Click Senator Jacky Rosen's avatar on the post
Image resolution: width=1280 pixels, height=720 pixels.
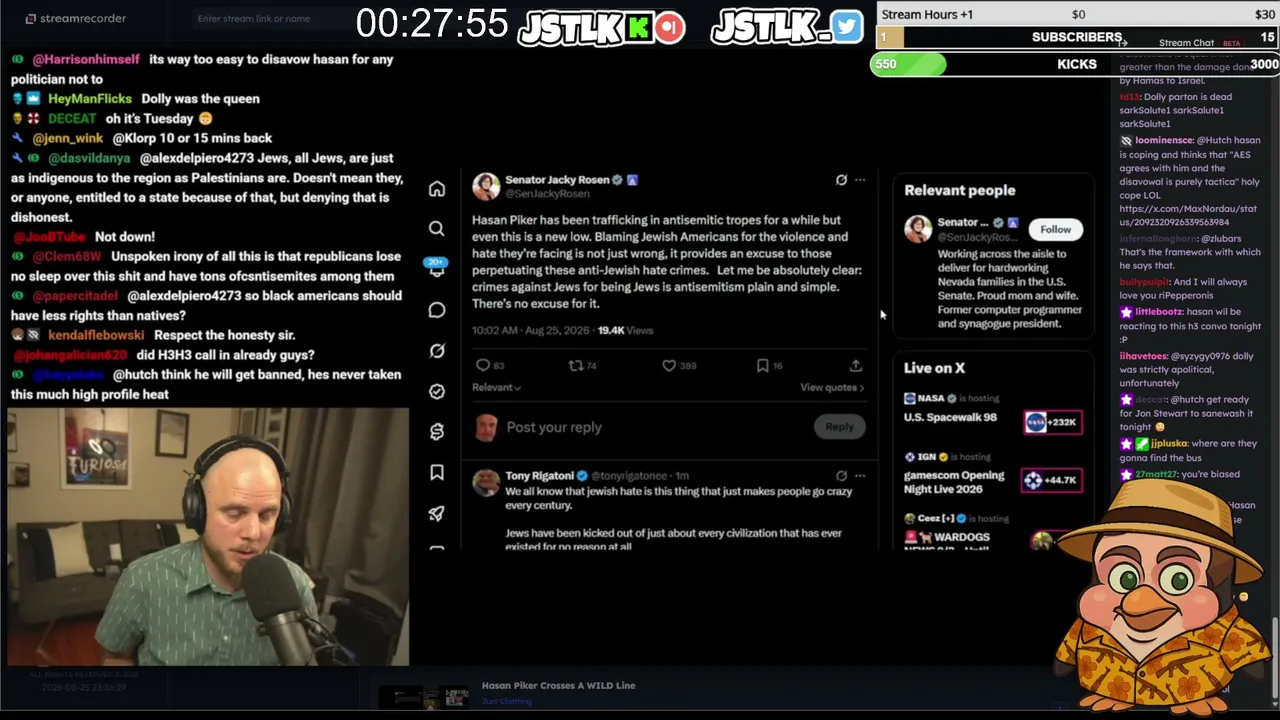(x=486, y=186)
